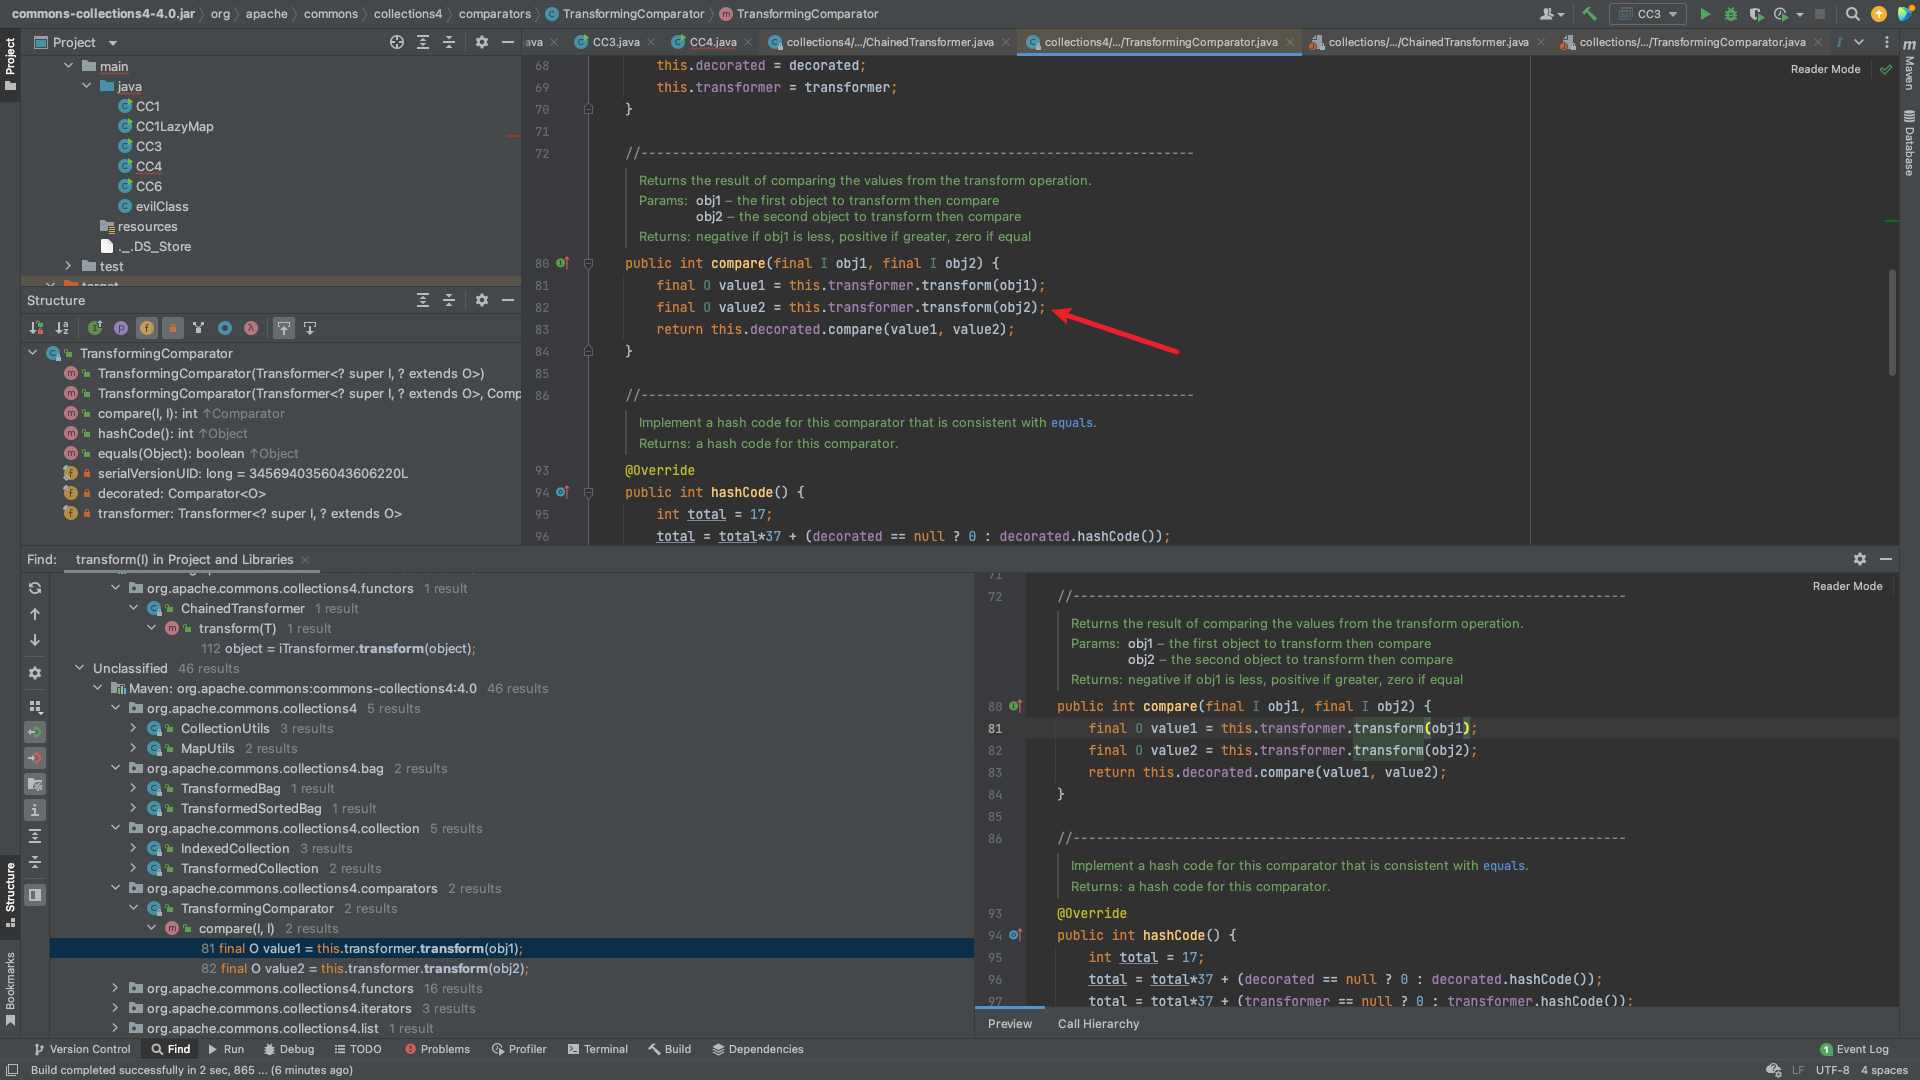Go to the previous occurrence up arrow in Find
This screenshot has height=1080, width=1920.
35,614
